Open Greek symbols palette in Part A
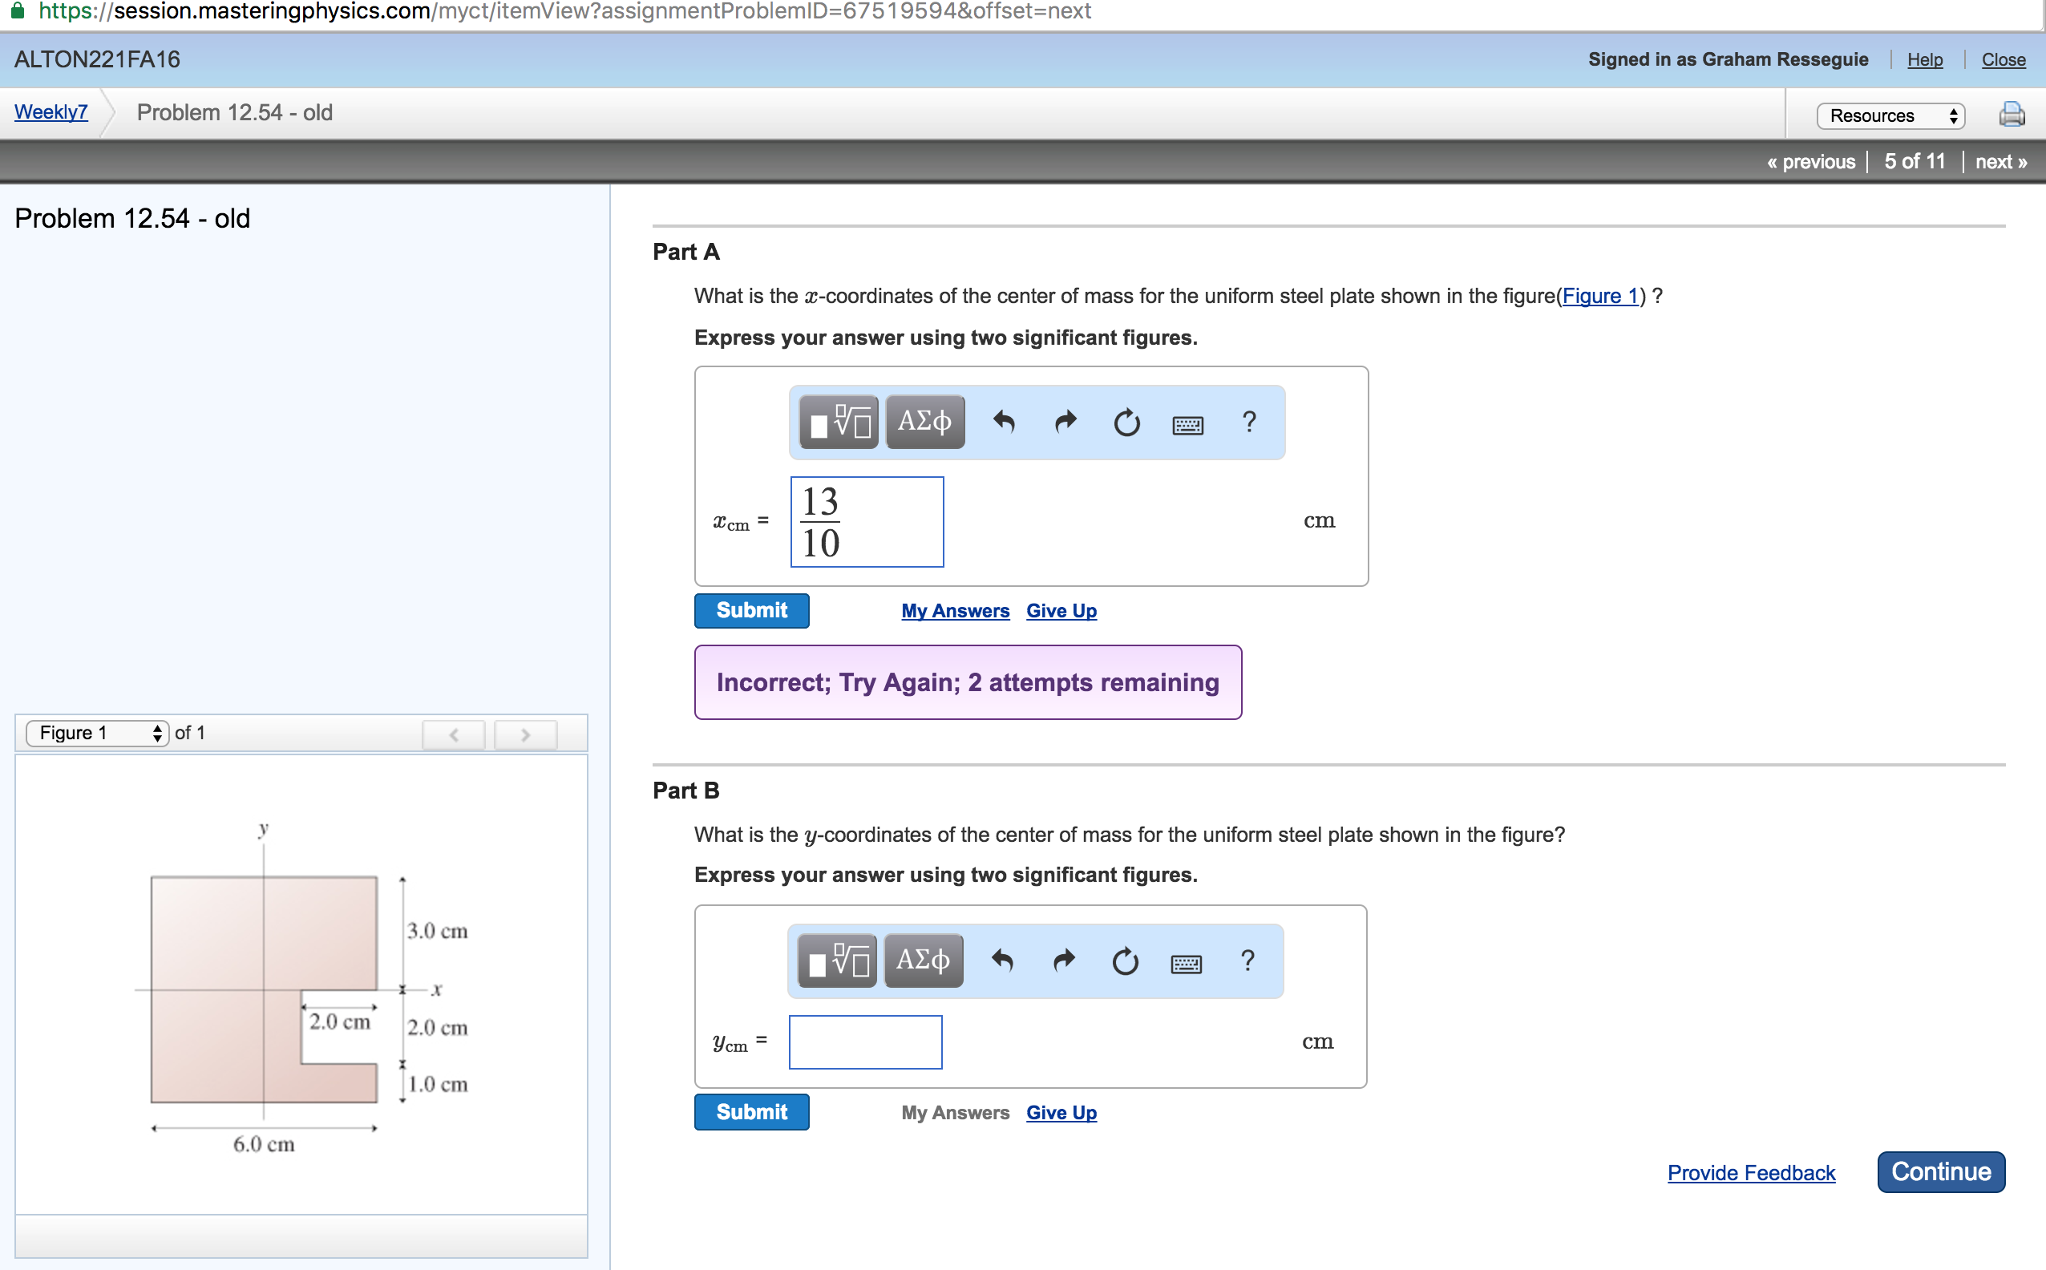 click(x=925, y=422)
